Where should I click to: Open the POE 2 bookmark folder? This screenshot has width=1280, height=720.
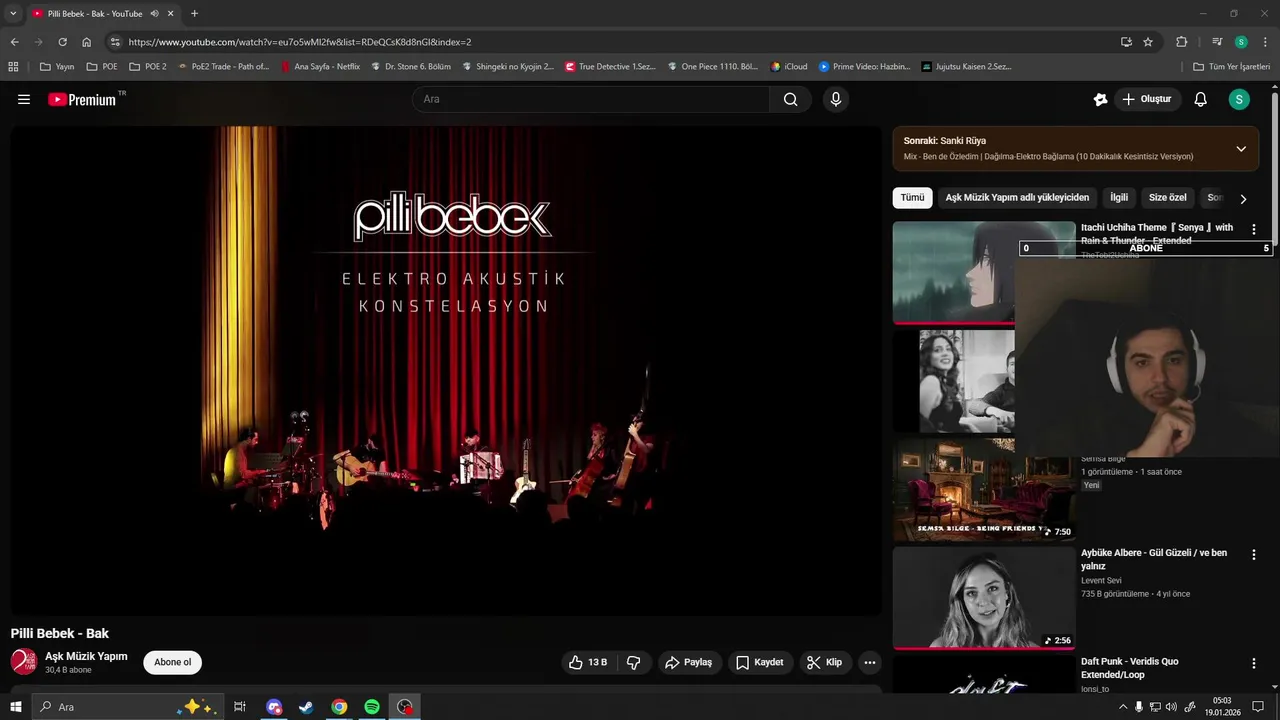[148, 67]
